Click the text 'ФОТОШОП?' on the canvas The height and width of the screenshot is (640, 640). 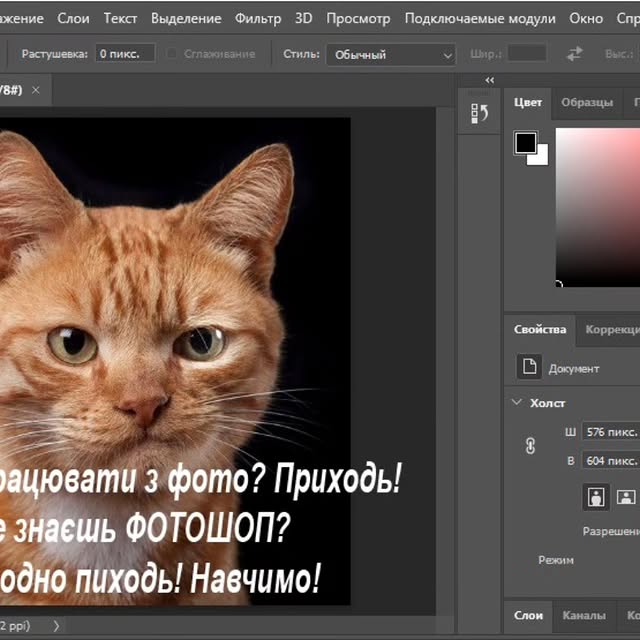208,528
